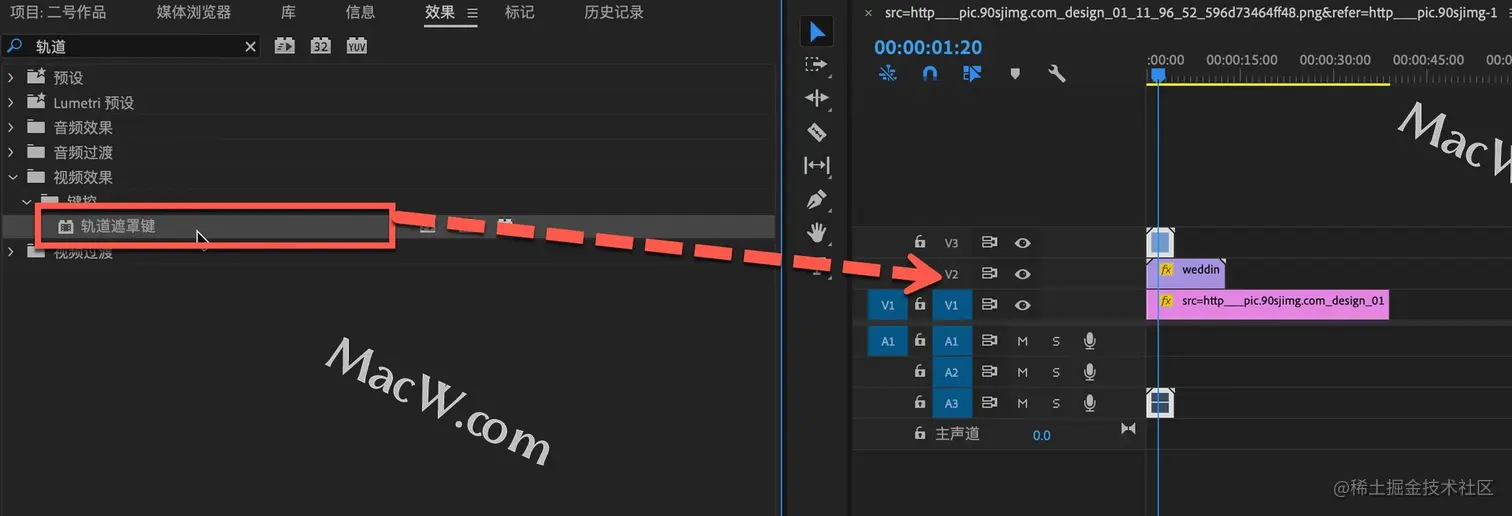Mute track A1 with M button
1512x516 pixels.
(1023, 342)
